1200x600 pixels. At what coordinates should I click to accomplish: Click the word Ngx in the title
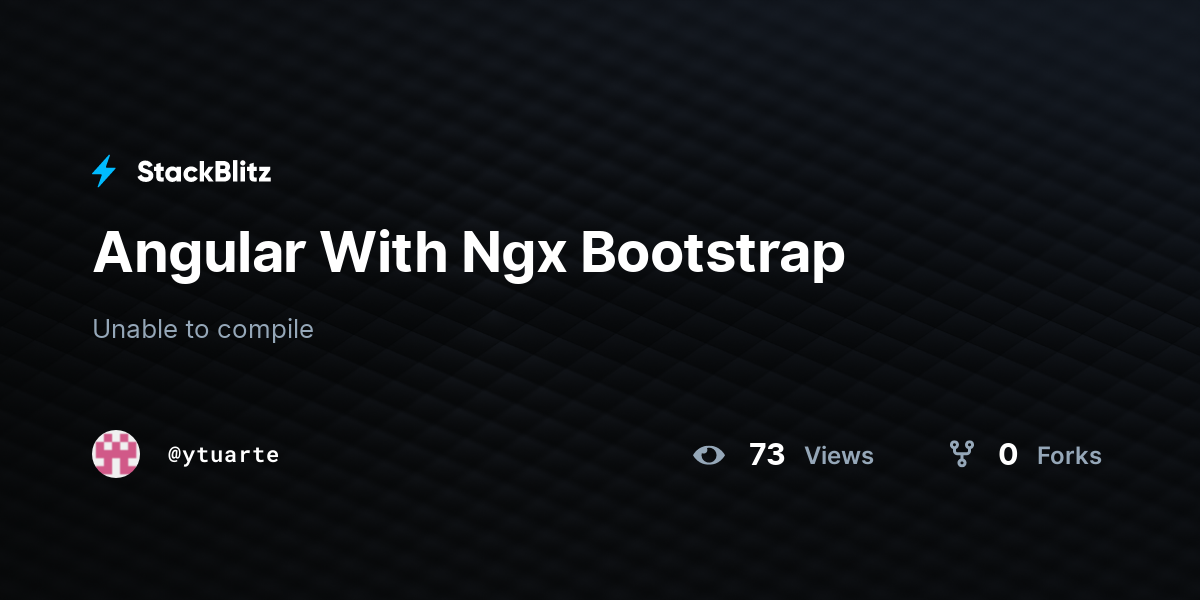point(514,254)
